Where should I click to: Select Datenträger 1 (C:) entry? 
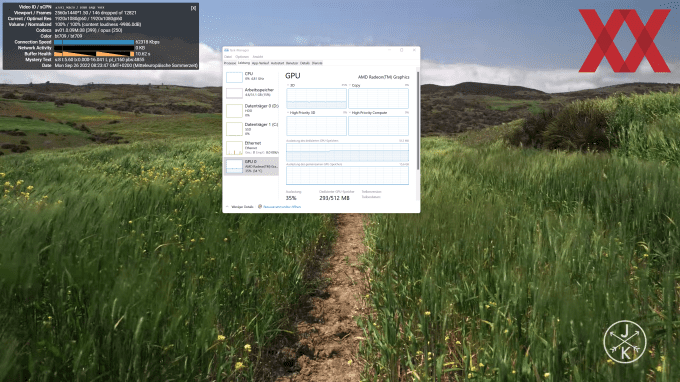coord(252,129)
